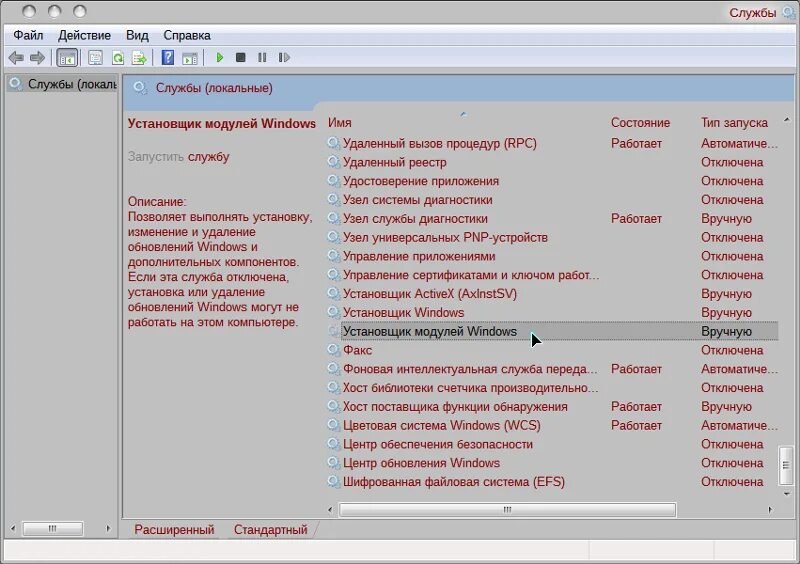Switch to the Расширенный tab

pyautogui.click(x=174, y=530)
